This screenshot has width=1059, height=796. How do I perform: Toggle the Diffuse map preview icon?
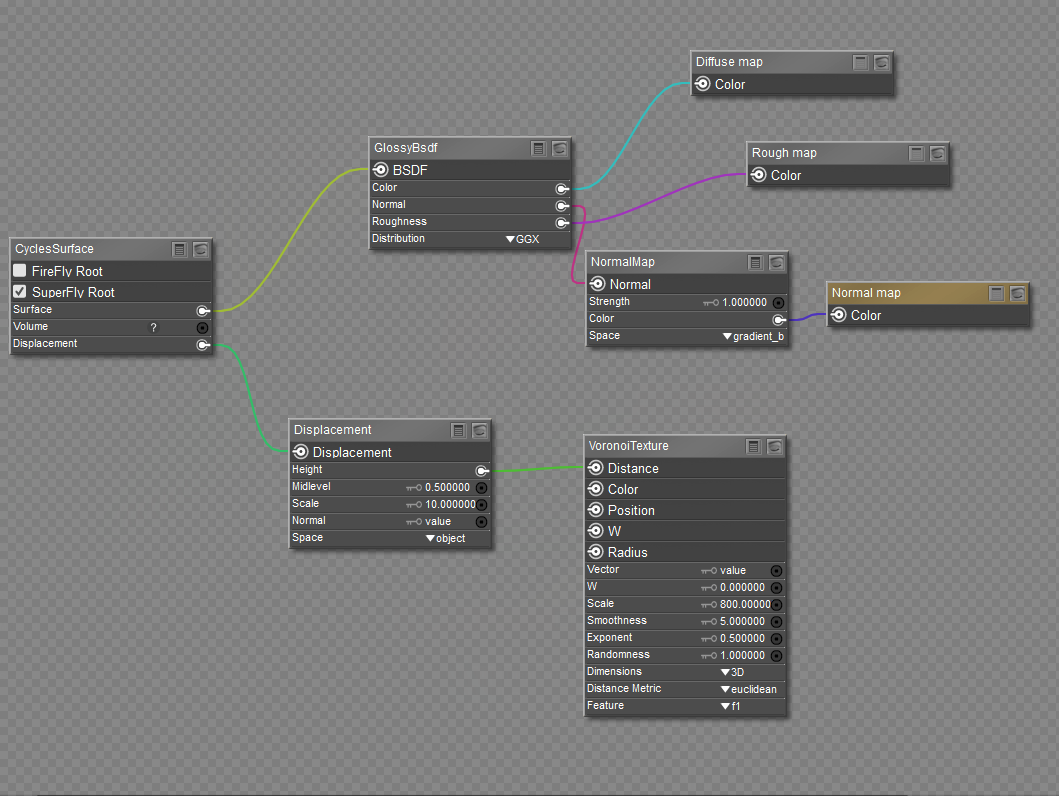(881, 63)
